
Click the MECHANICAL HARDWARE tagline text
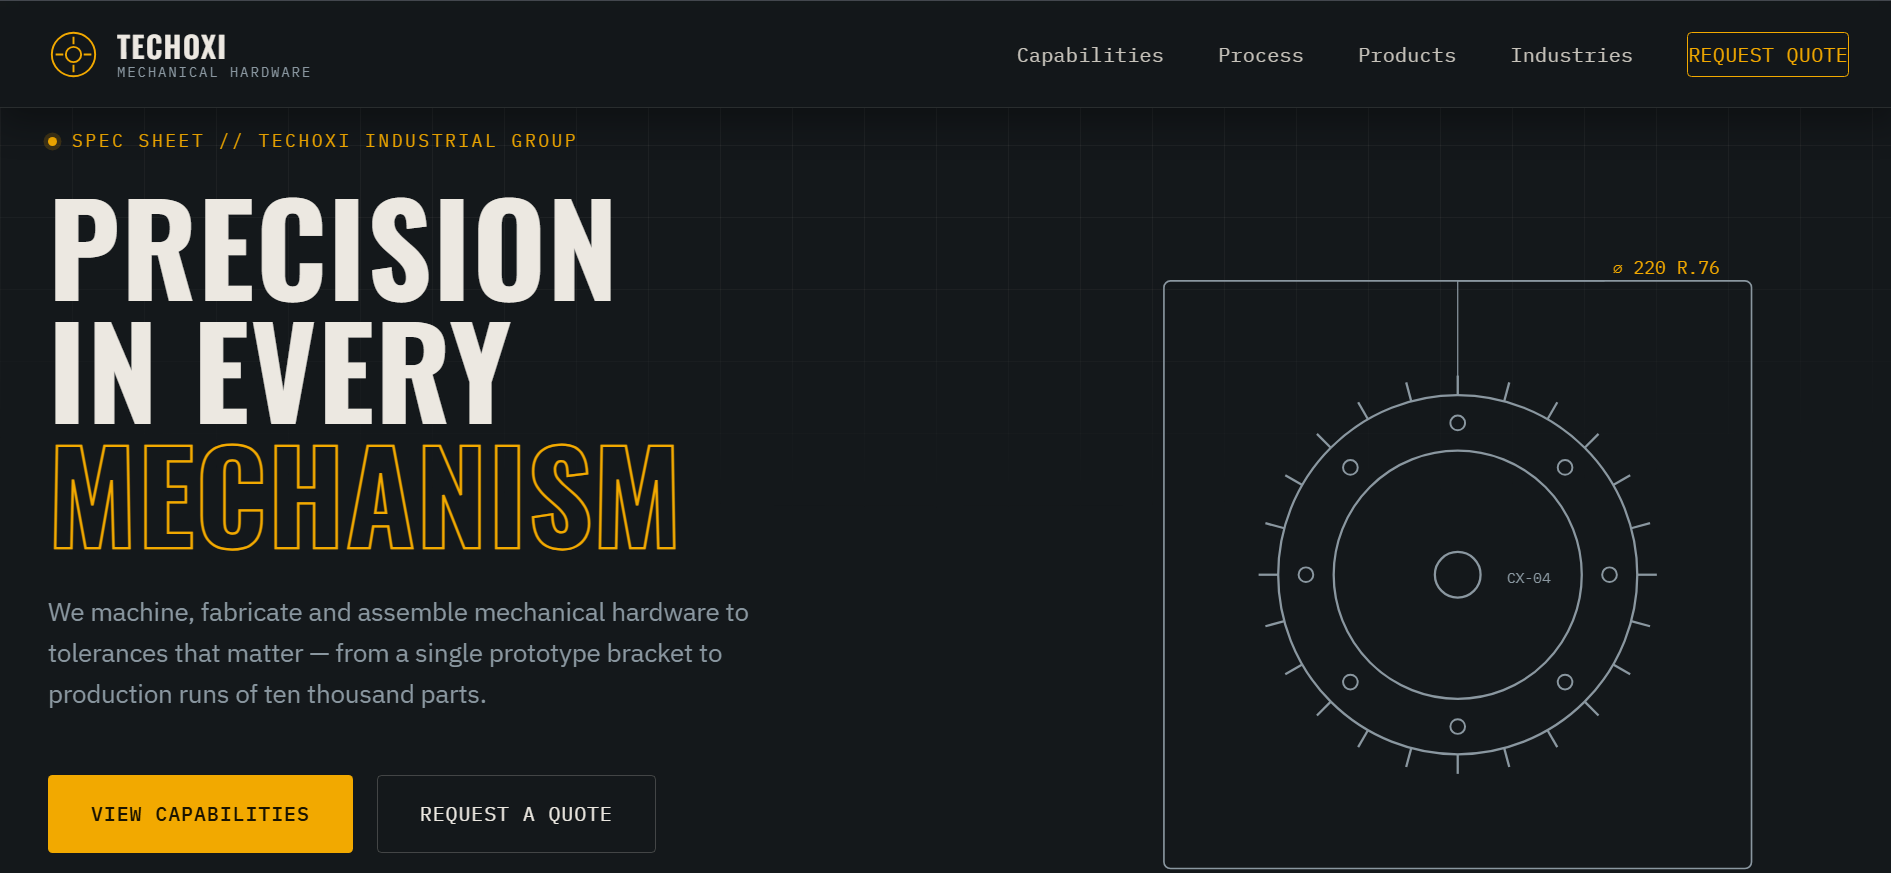[214, 72]
